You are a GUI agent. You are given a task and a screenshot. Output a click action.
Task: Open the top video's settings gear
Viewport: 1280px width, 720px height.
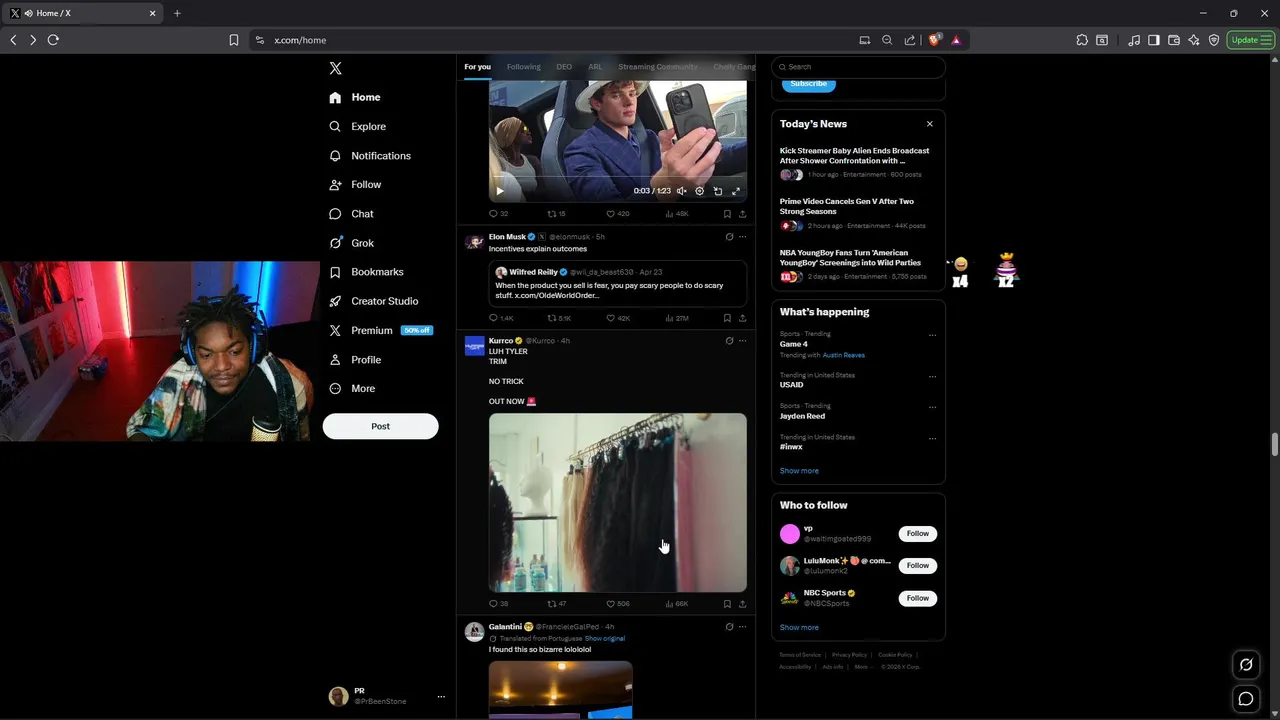click(x=699, y=191)
